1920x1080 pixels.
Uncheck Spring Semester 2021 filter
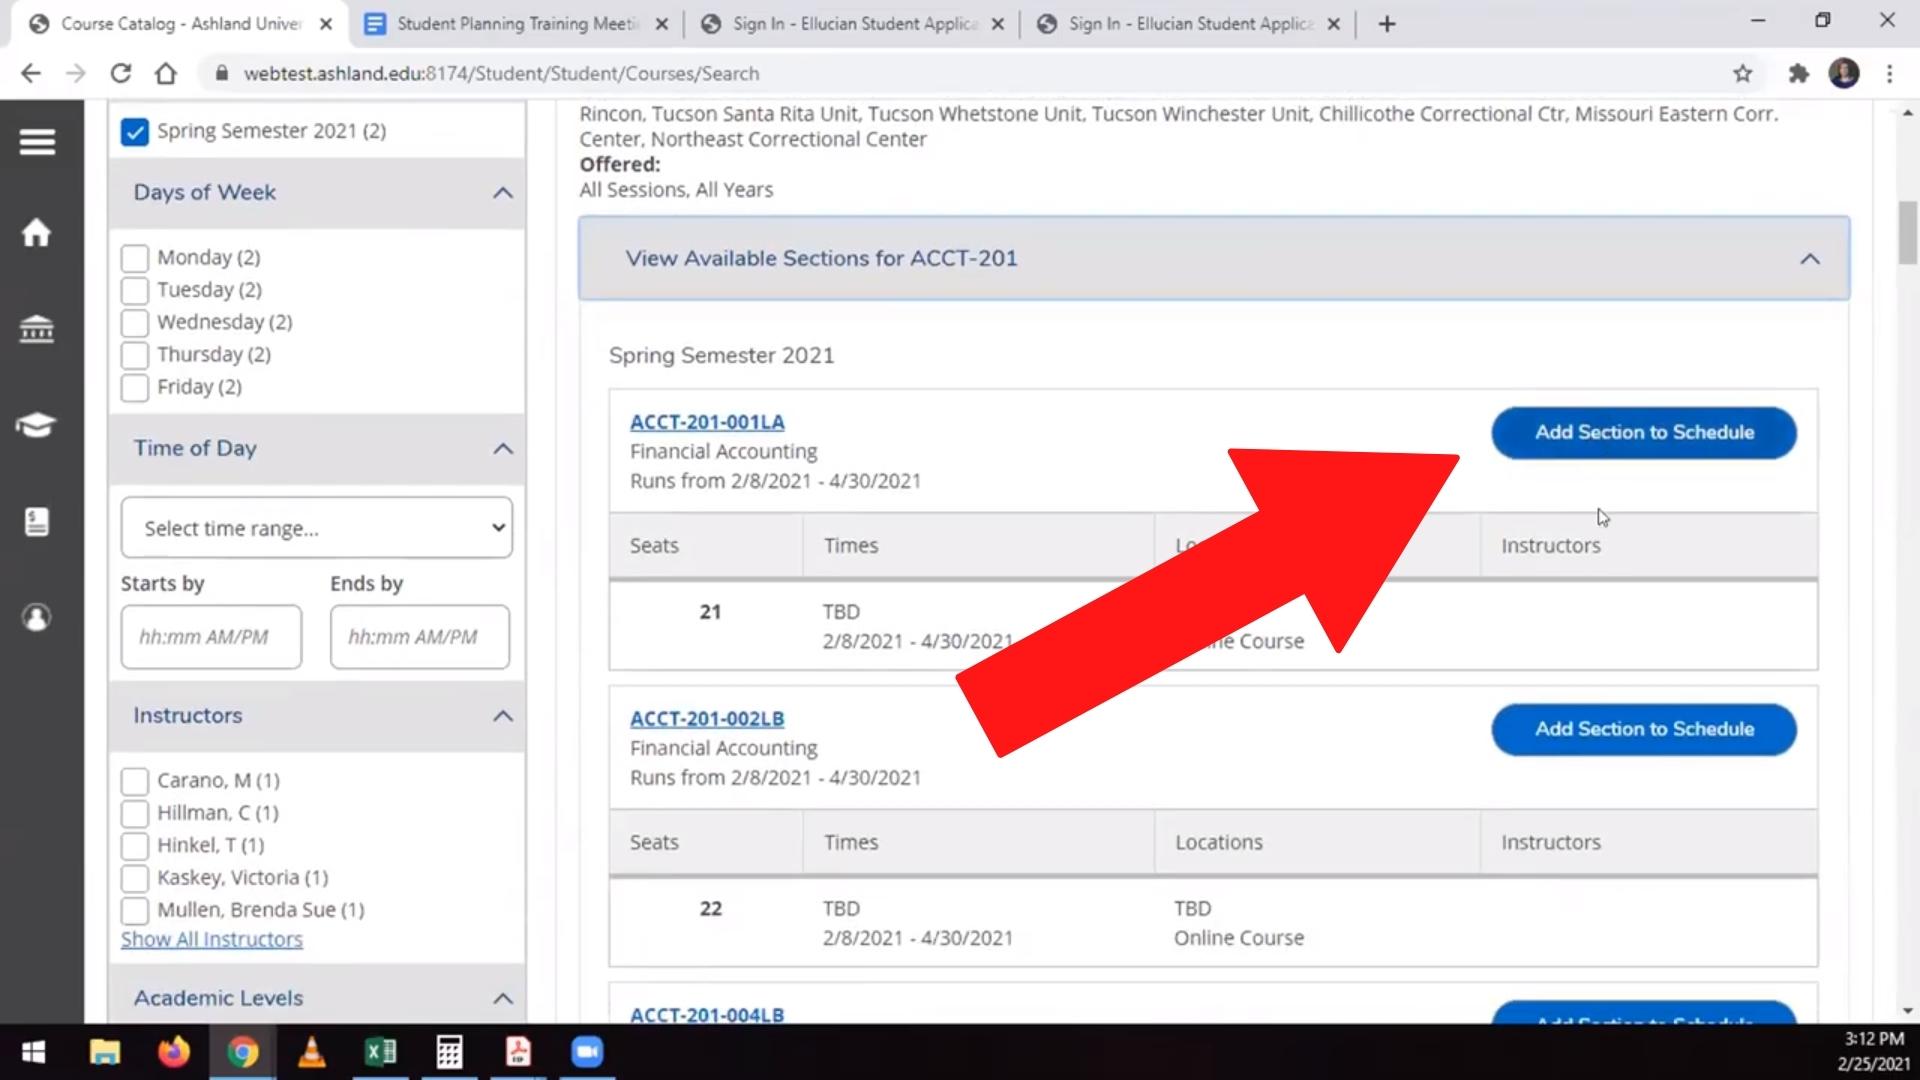pyautogui.click(x=135, y=132)
